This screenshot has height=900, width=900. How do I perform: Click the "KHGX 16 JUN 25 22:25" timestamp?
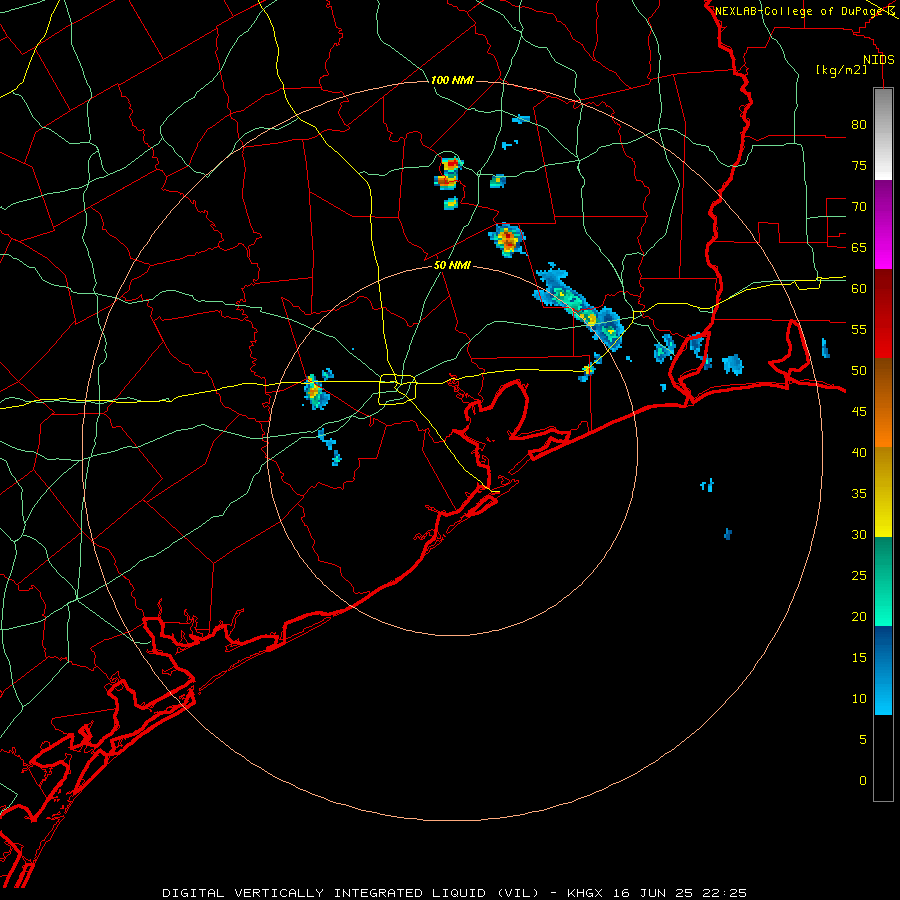(657, 893)
